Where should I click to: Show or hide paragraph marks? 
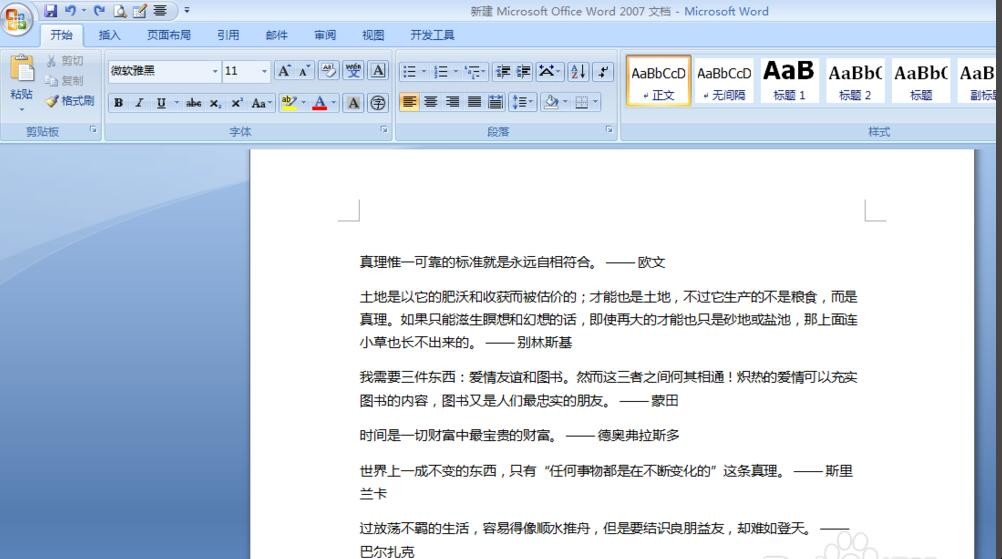603,72
